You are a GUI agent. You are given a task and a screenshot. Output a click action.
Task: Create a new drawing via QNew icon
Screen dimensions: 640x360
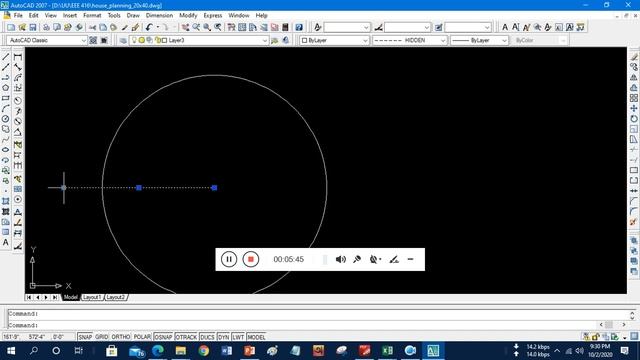point(11,27)
